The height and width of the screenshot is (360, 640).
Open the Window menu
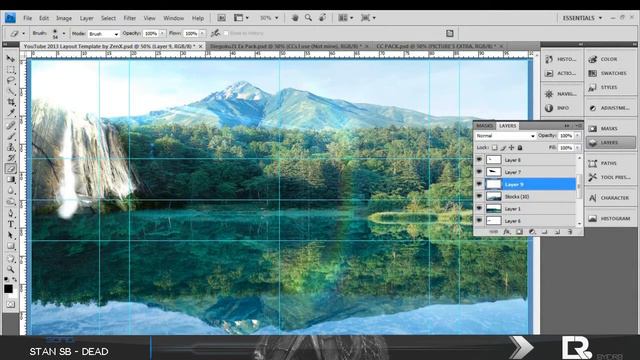point(173,18)
